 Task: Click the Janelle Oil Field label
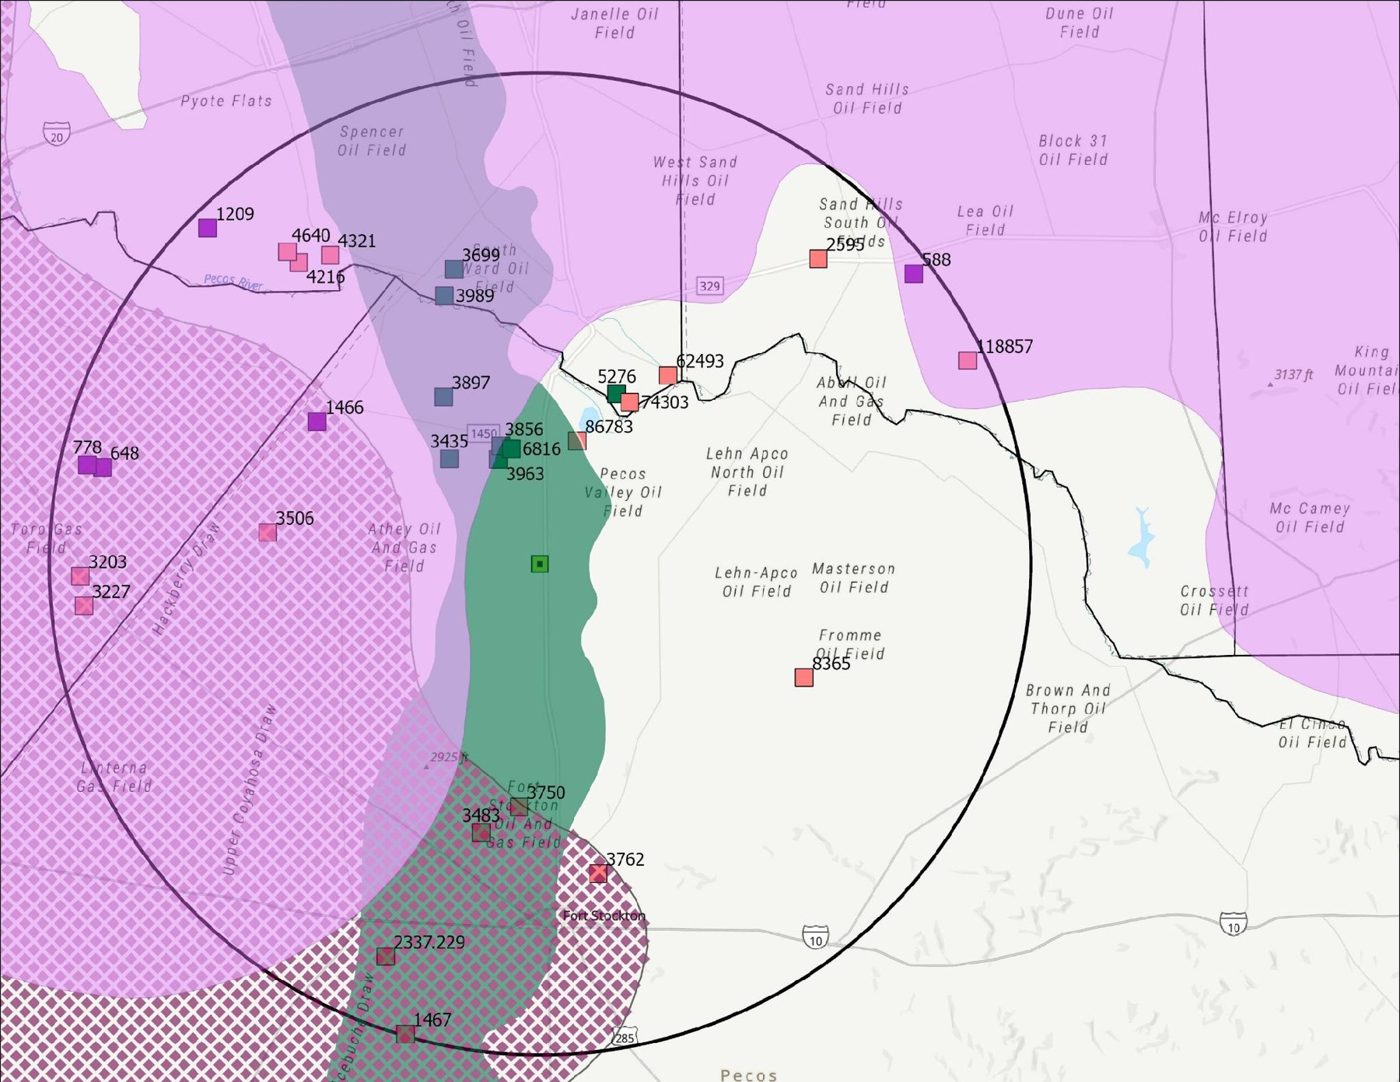pos(615,23)
